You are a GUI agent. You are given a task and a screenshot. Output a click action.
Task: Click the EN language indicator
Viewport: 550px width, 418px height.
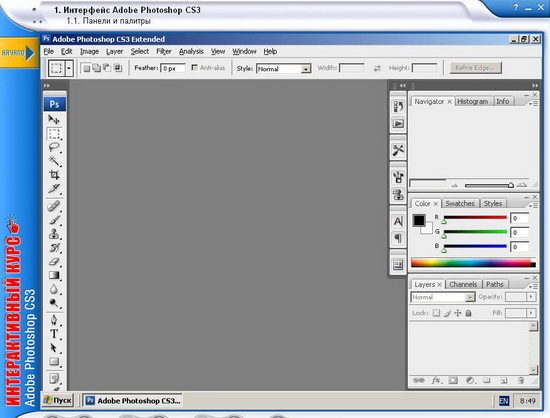(x=504, y=401)
